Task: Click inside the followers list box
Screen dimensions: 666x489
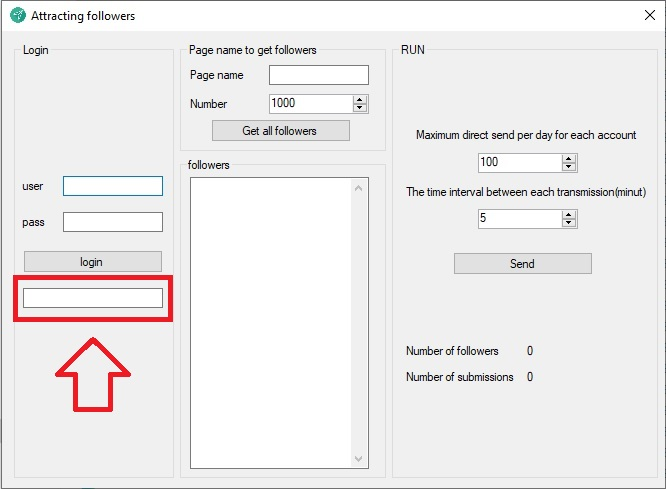Action: point(270,320)
